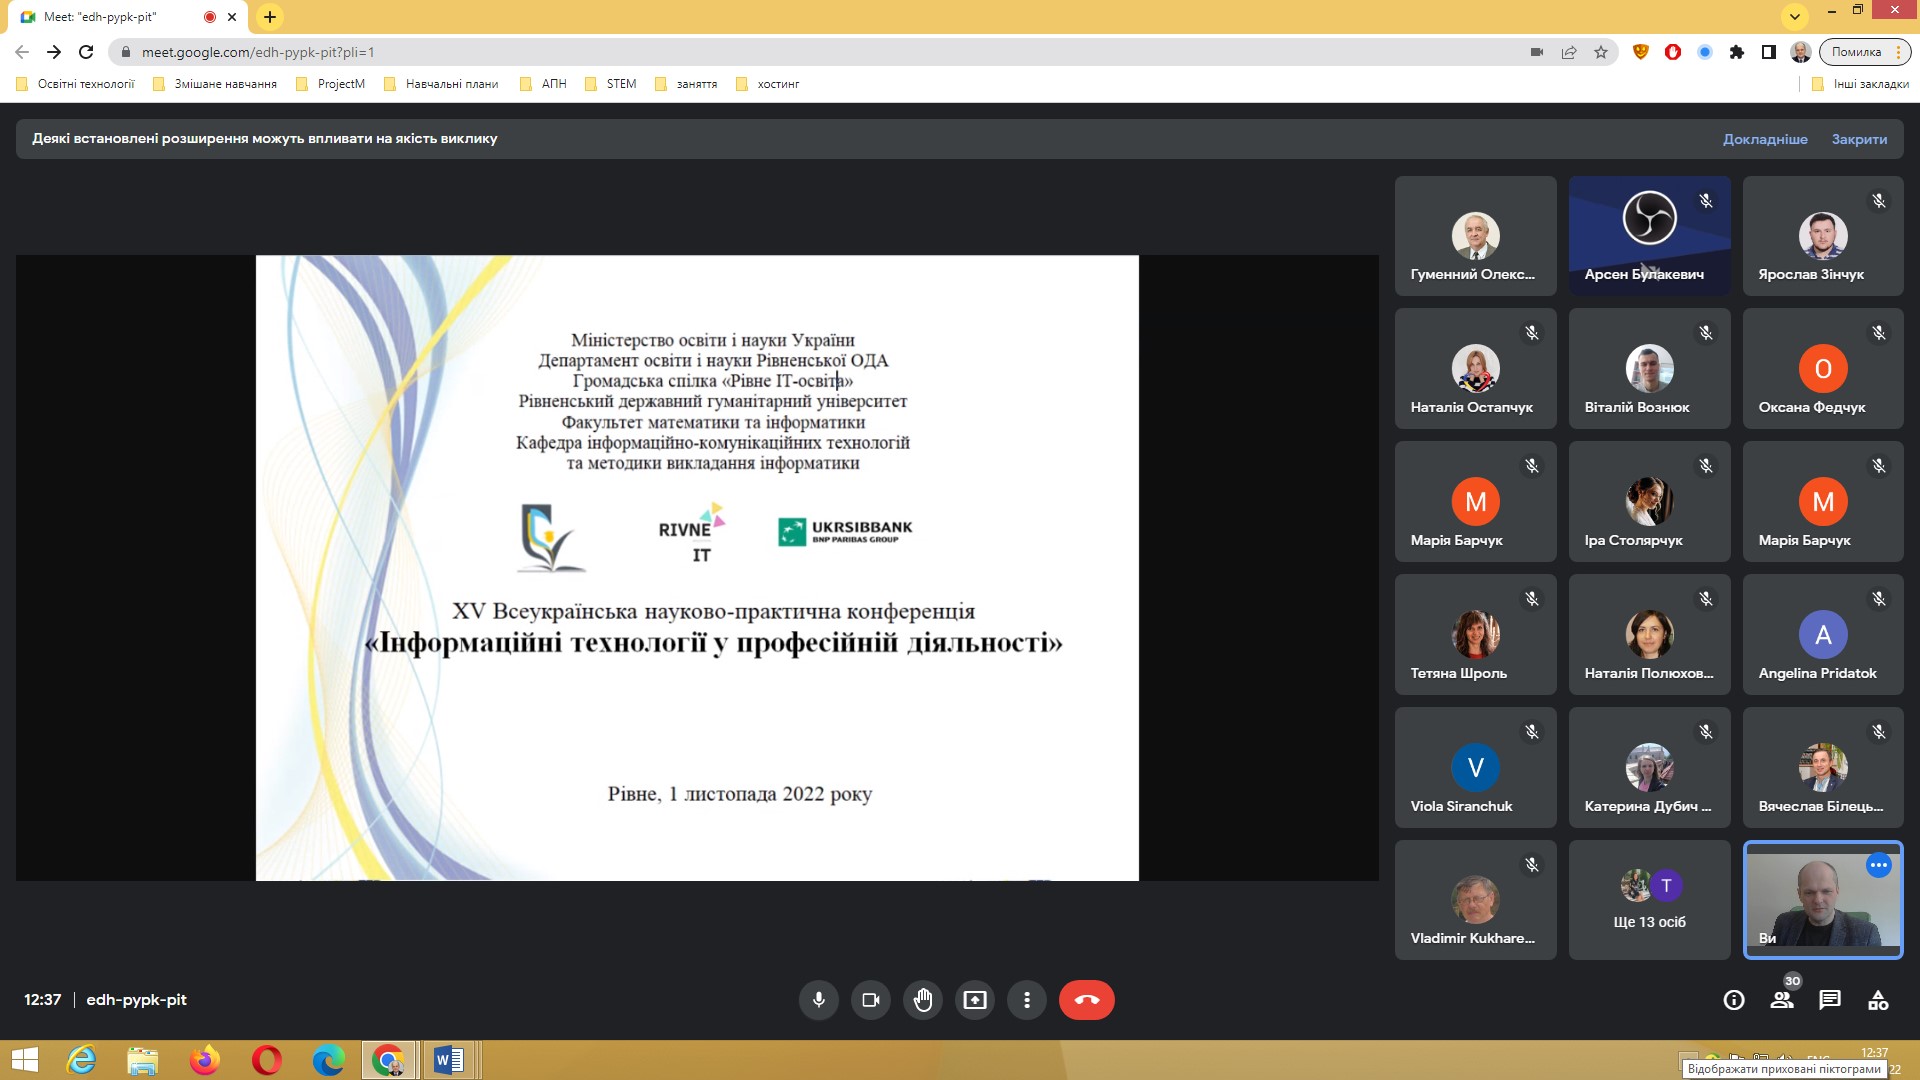Reload the page icon
The image size is (1920, 1080).
pos(86,52)
